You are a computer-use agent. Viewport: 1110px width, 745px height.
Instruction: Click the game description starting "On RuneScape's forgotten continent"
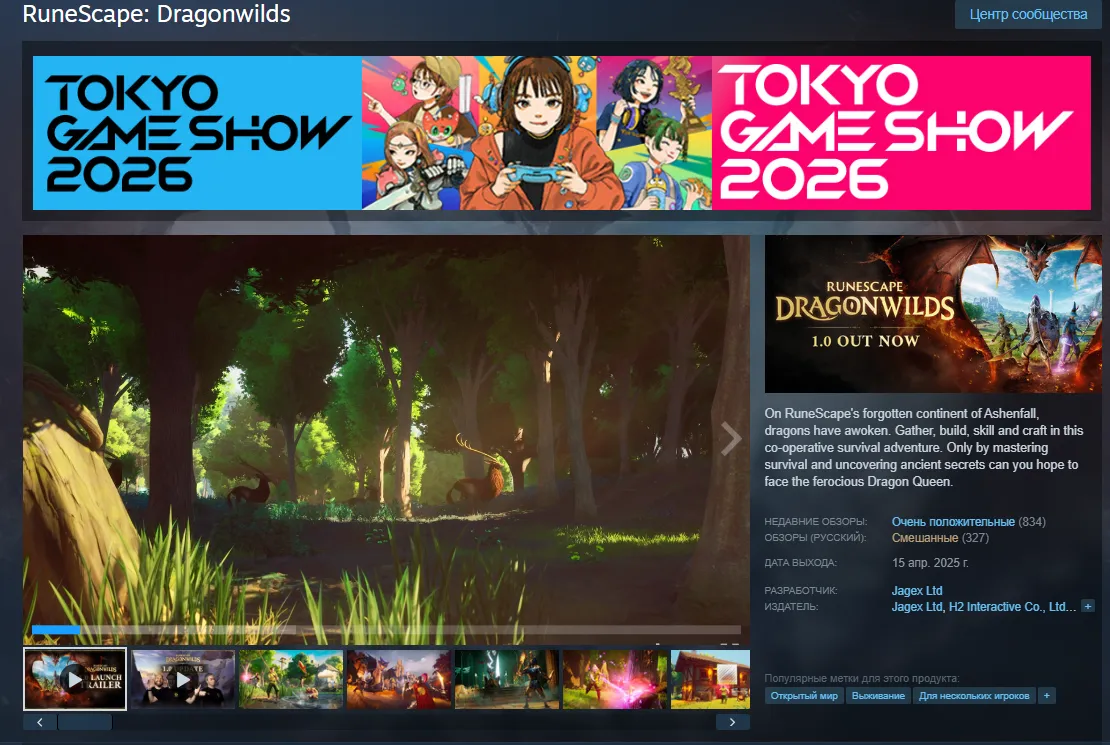[924, 448]
